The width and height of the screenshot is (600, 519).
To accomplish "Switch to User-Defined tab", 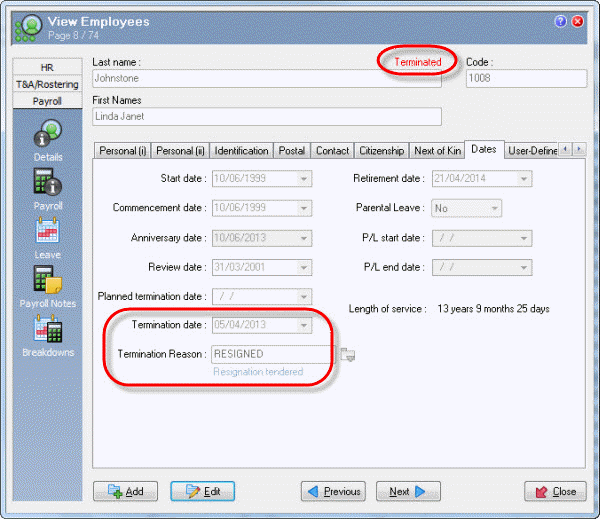I will click(x=532, y=151).
